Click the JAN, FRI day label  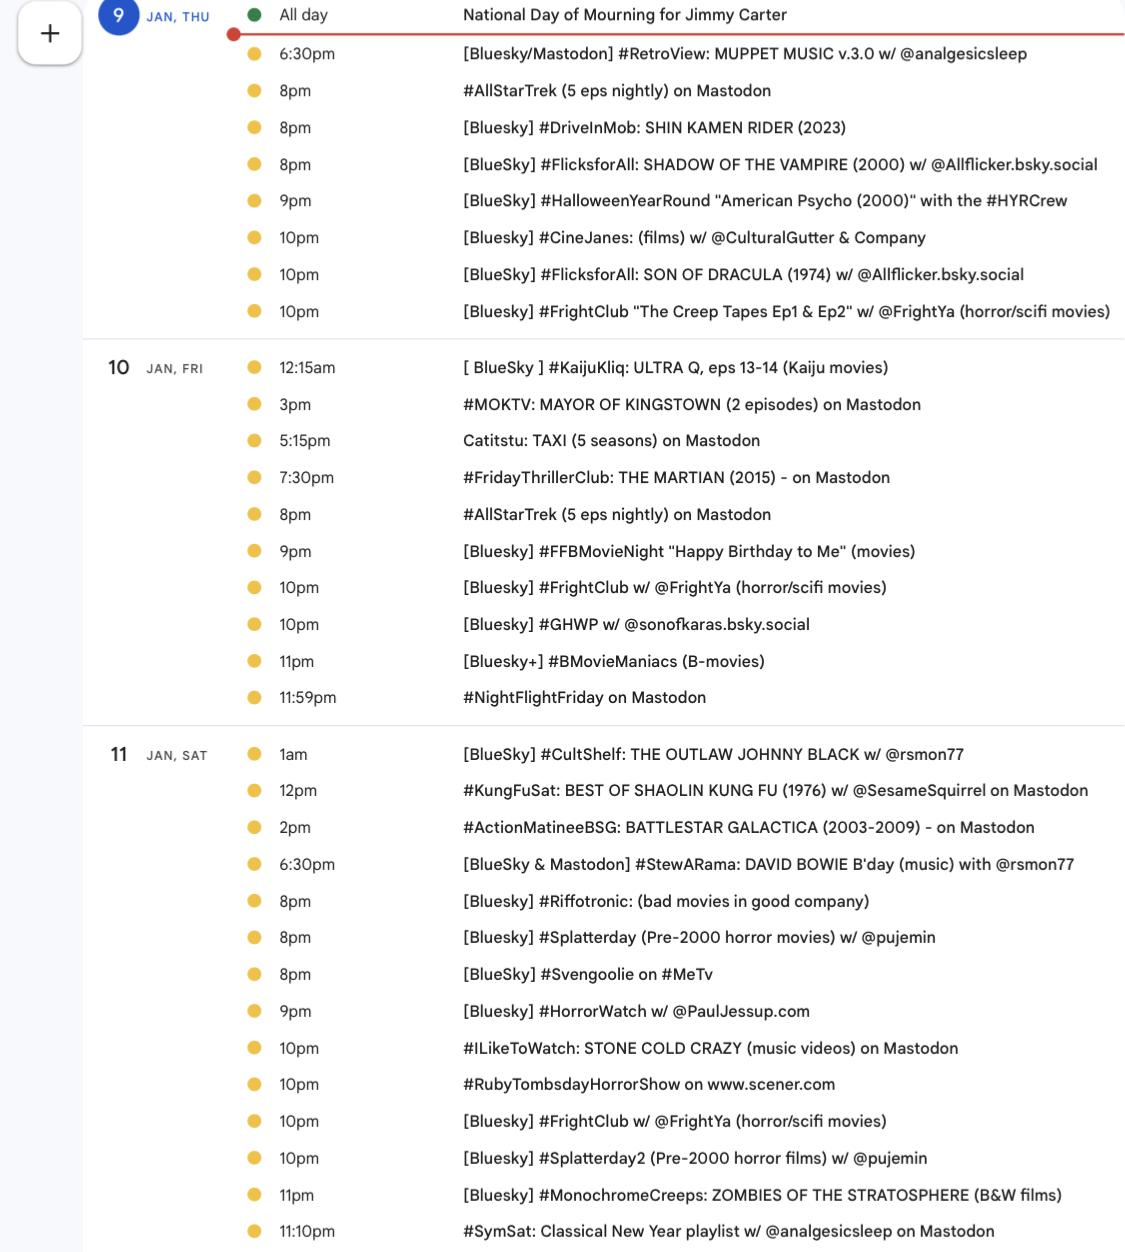pyautogui.click(x=175, y=369)
